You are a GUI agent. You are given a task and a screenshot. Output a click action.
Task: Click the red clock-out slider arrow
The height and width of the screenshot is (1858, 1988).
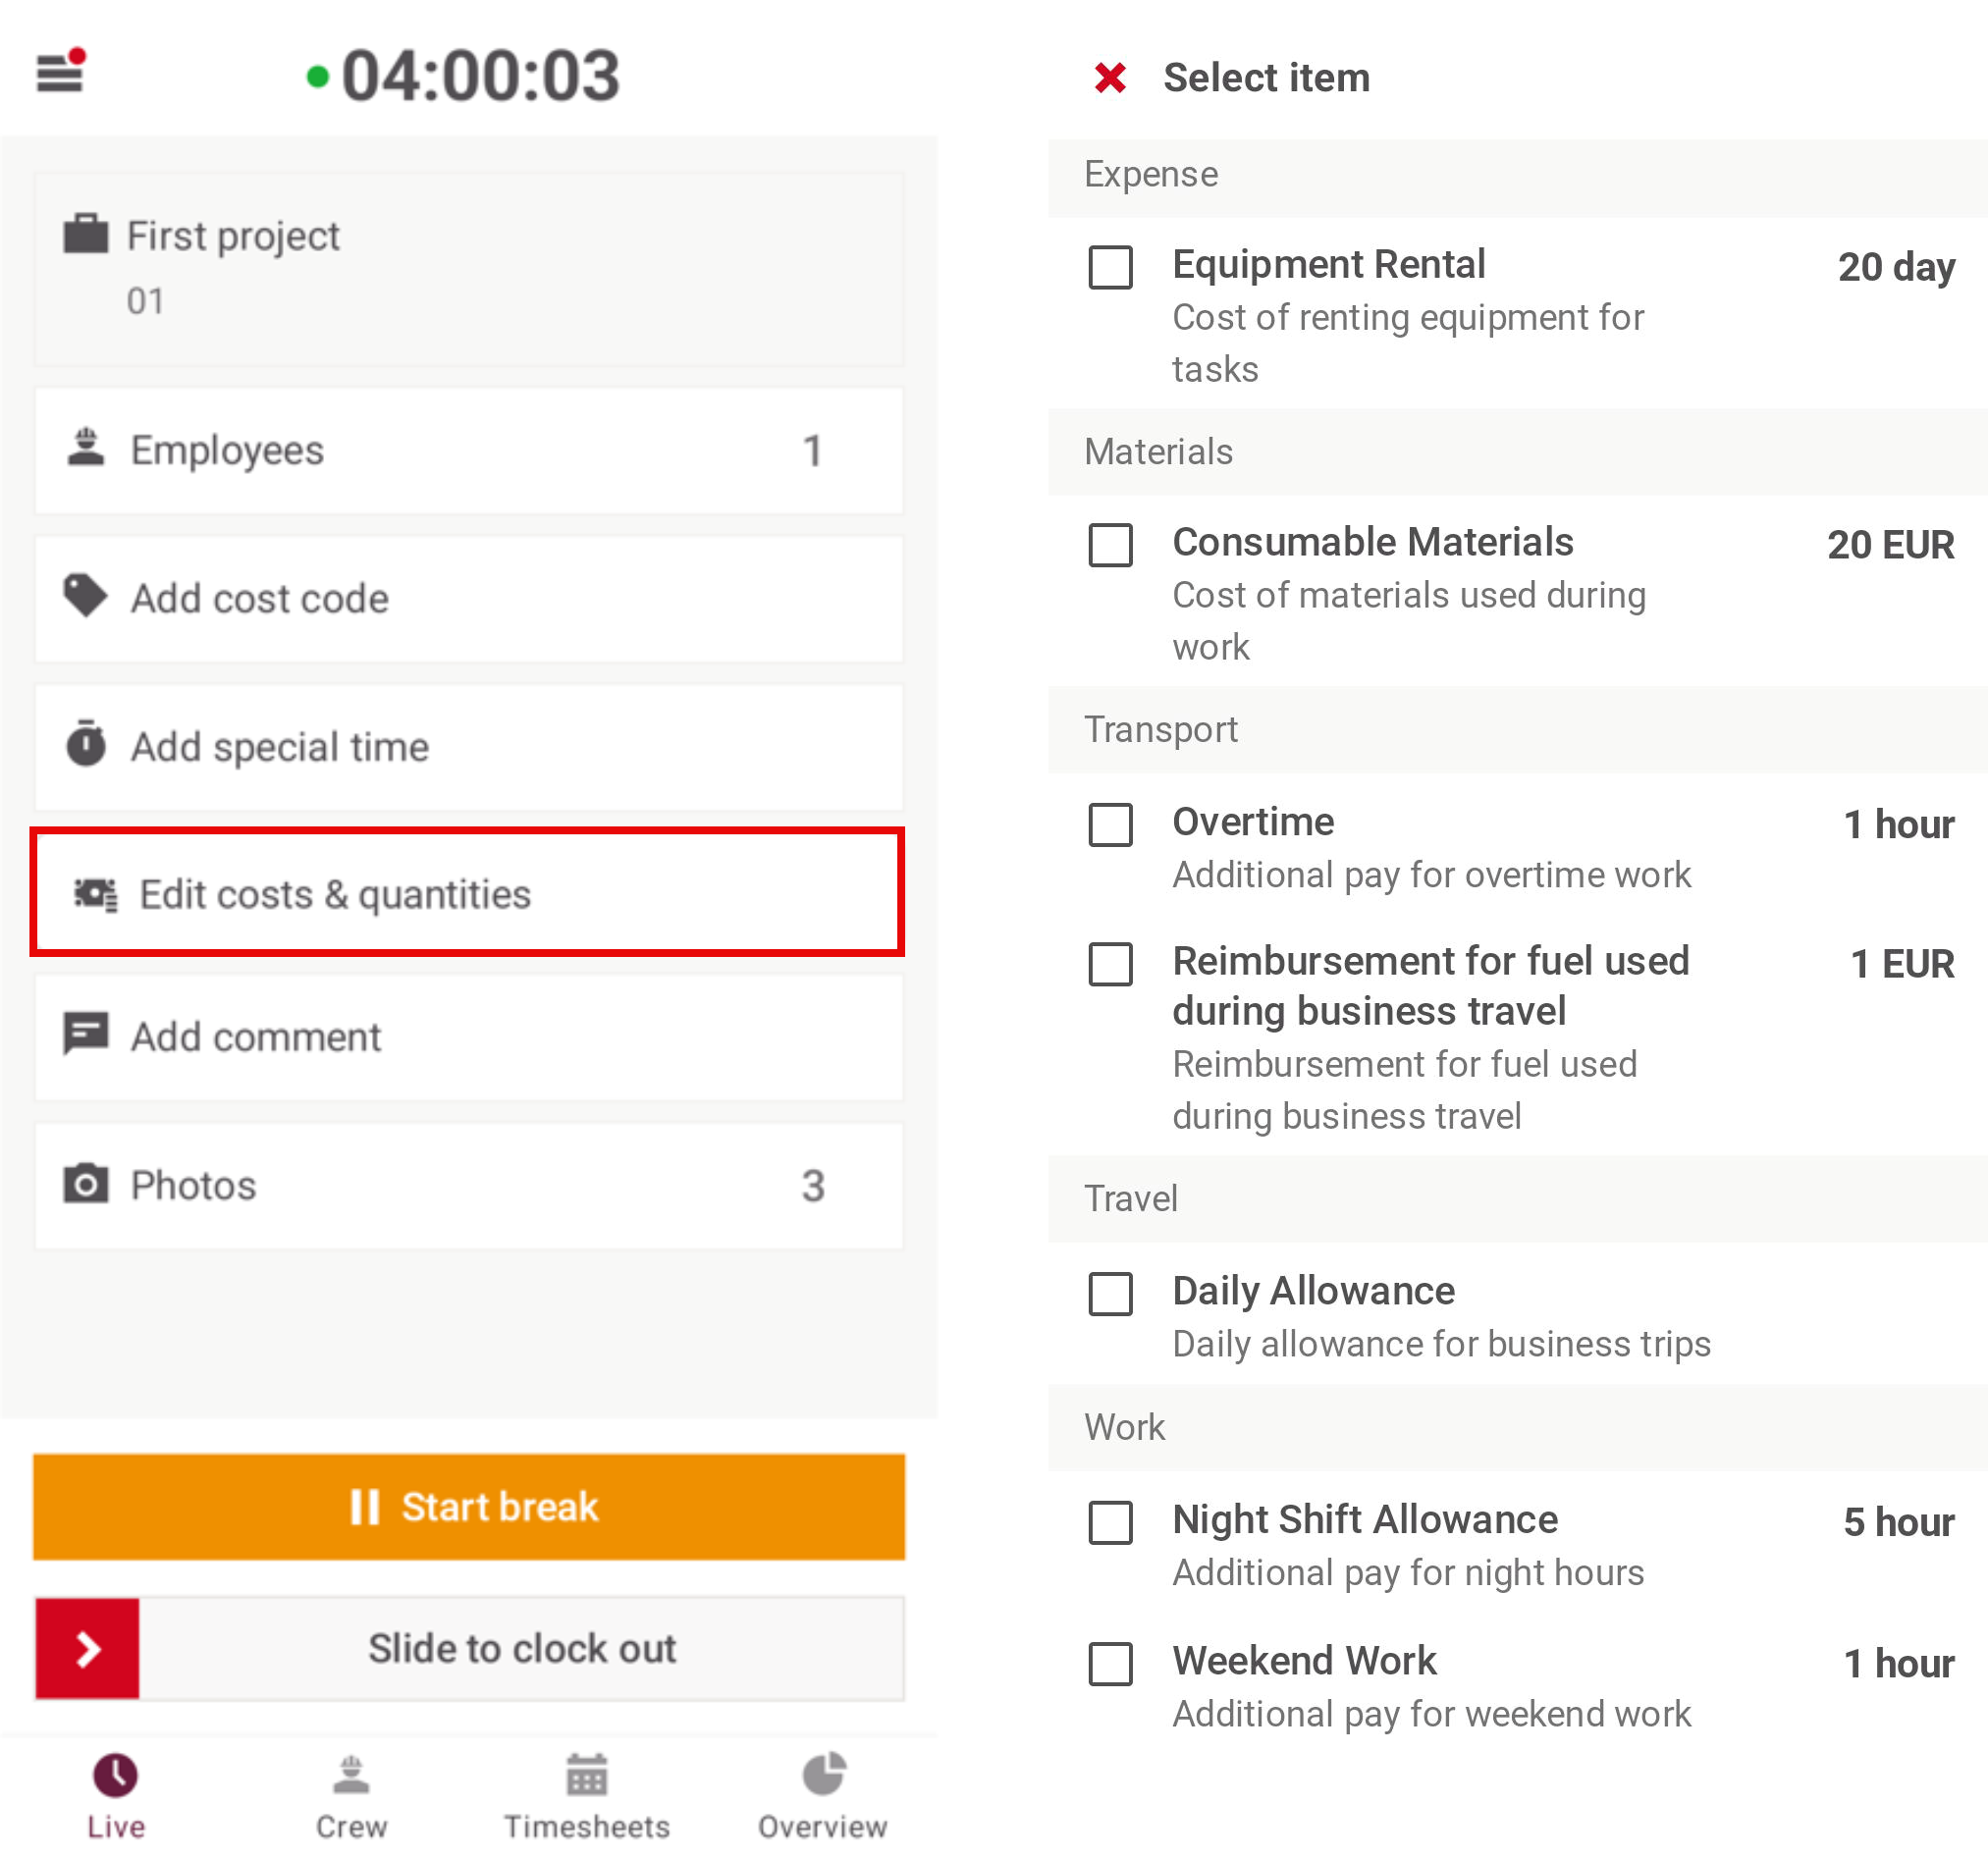[x=88, y=1648]
